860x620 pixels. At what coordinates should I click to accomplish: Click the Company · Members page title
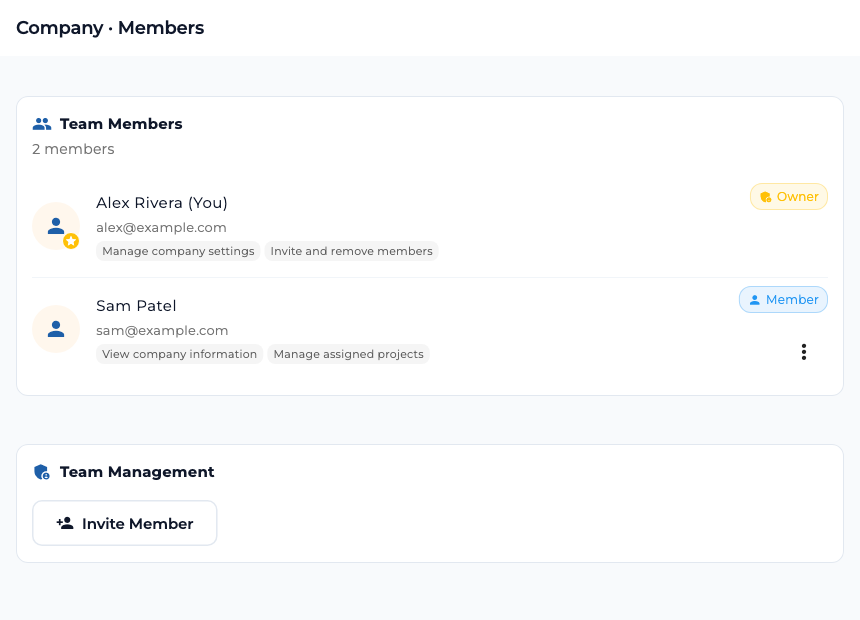pyautogui.click(x=110, y=28)
